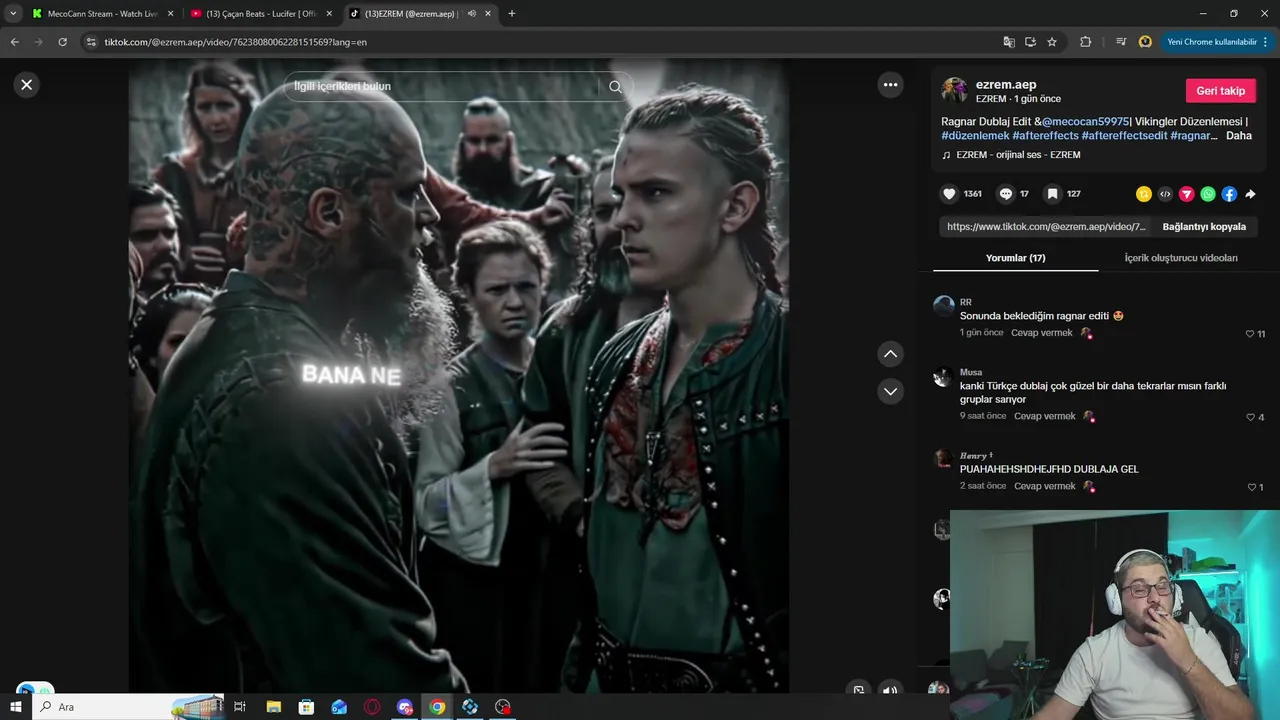Open @mecocan59975 mention link
The height and width of the screenshot is (720, 1280).
(1085, 121)
